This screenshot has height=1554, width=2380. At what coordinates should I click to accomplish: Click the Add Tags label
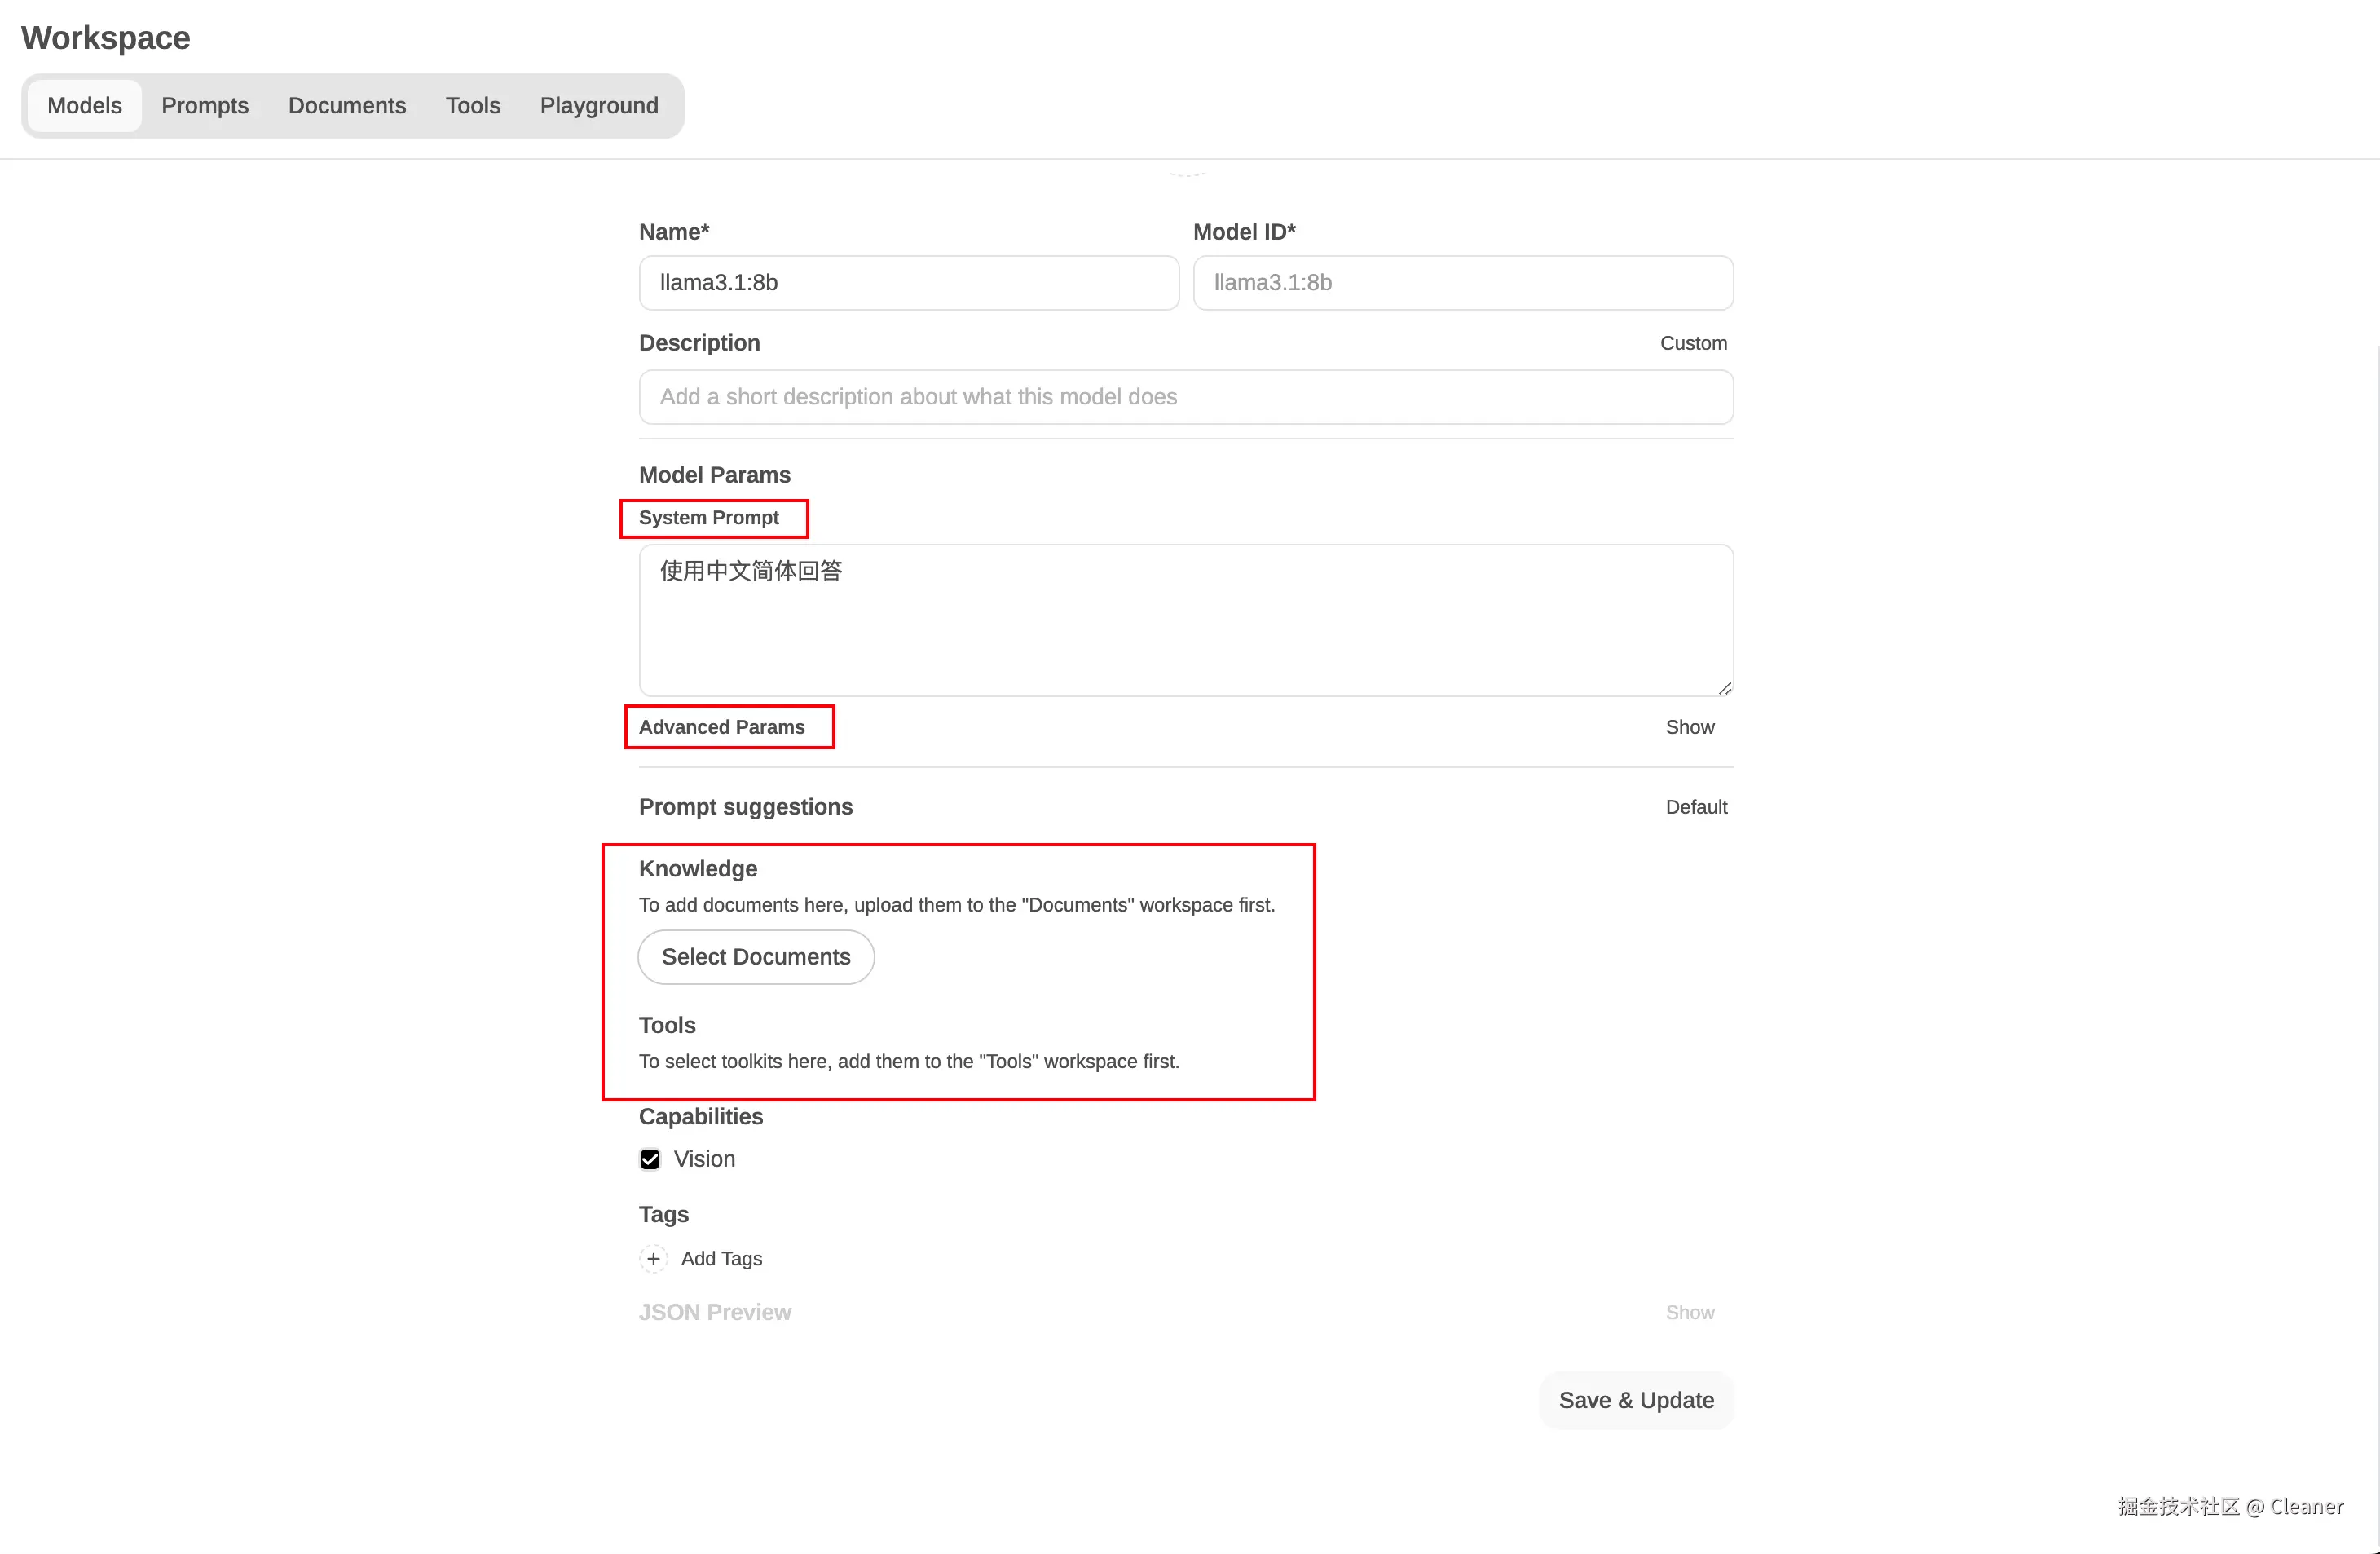click(x=721, y=1258)
